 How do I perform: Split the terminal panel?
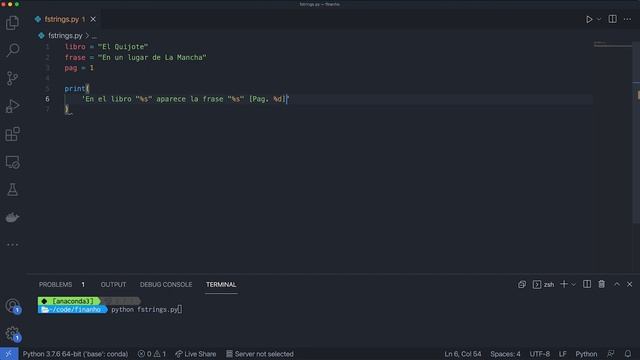[x=587, y=284]
